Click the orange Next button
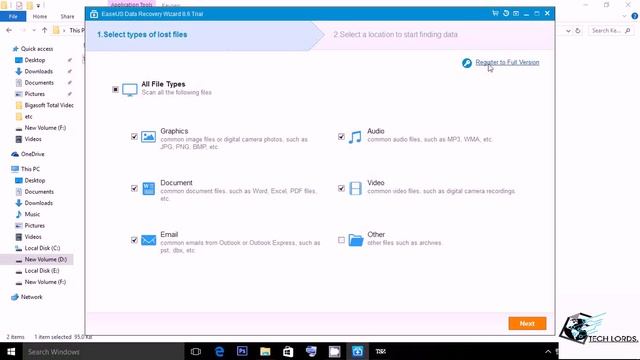Viewport: 640px width, 360px height. coord(527,323)
